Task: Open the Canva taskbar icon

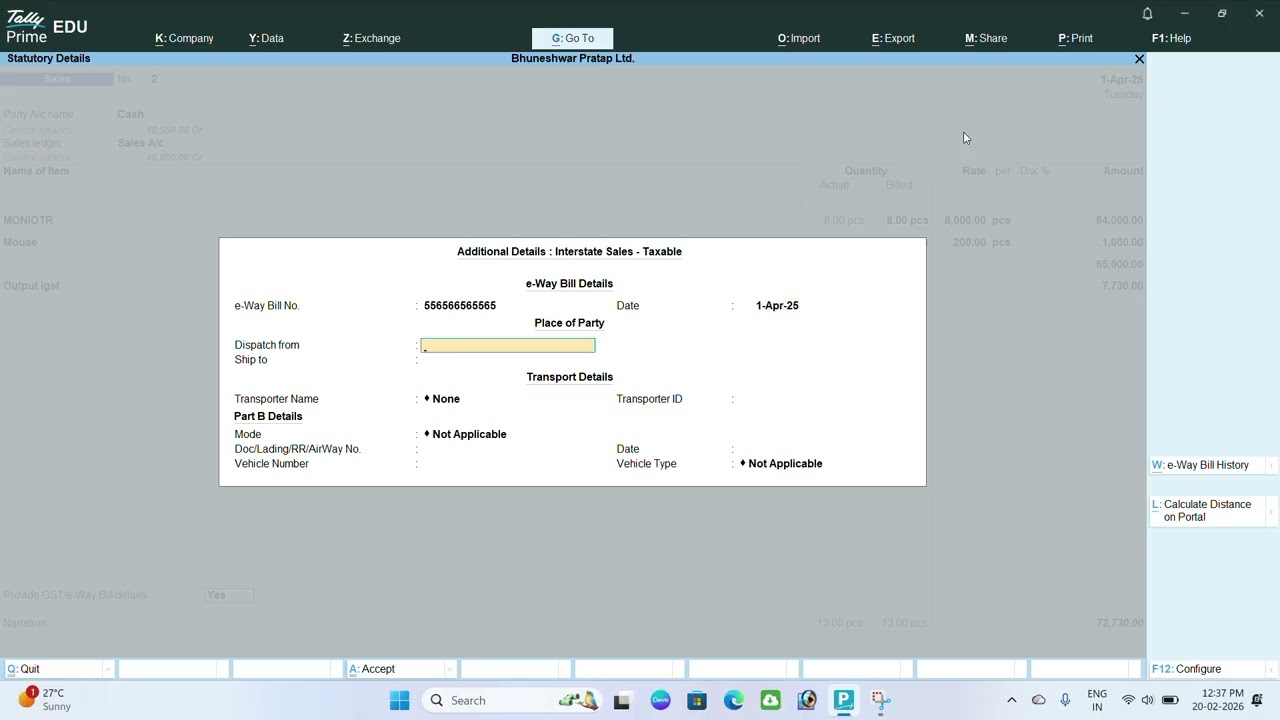Action: point(660,700)
